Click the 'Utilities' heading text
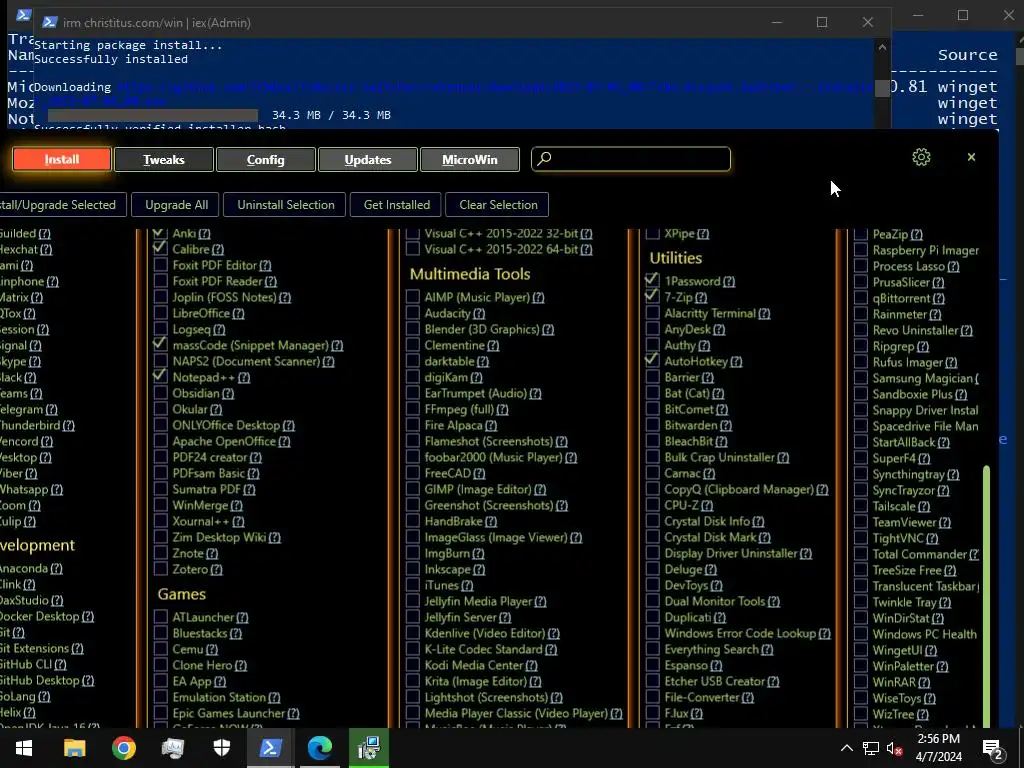1024x768 pixels. (675, 258)
